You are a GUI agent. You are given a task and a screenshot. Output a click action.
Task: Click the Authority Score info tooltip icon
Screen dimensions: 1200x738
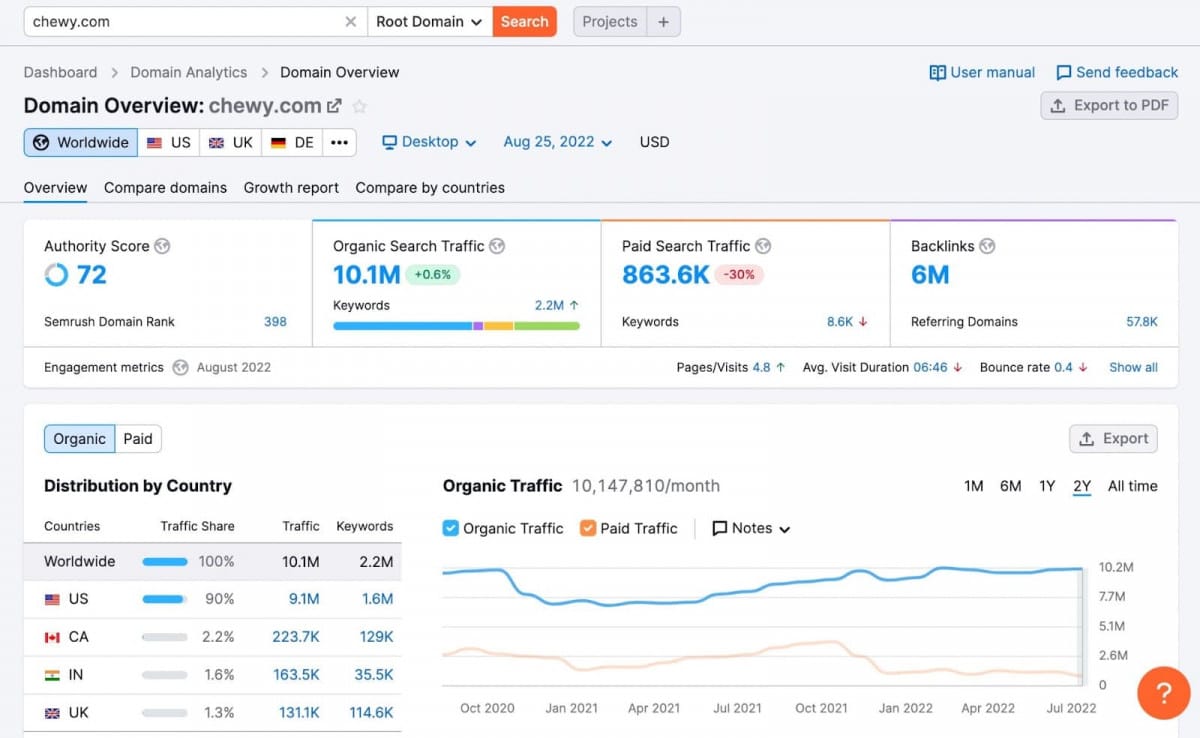click(x=164, y=246)
